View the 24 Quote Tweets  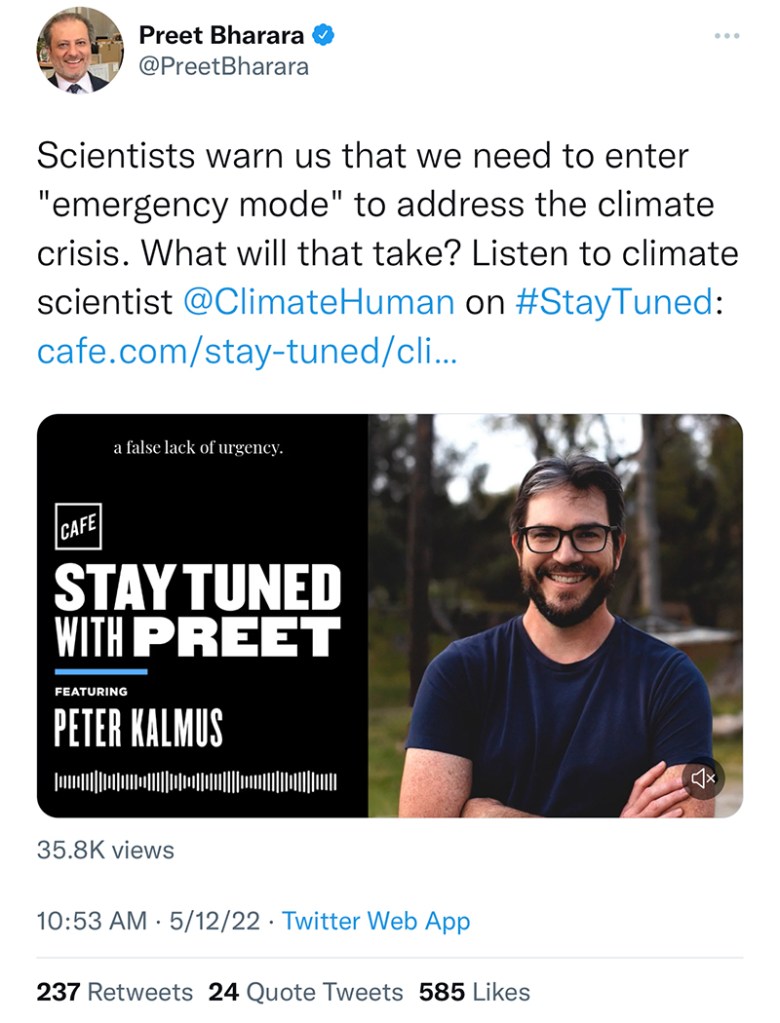click(305, 992)
